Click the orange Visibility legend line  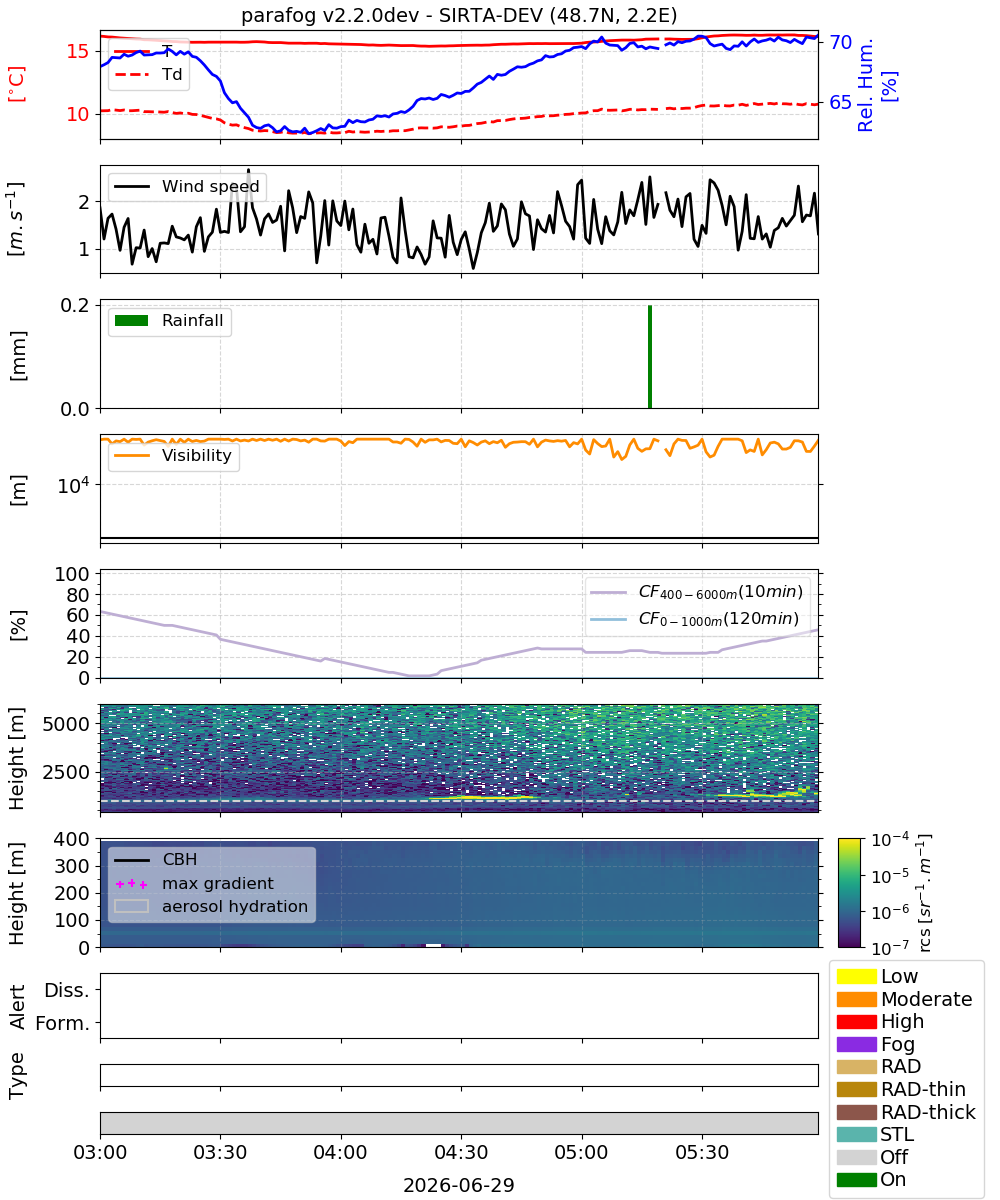131,456
